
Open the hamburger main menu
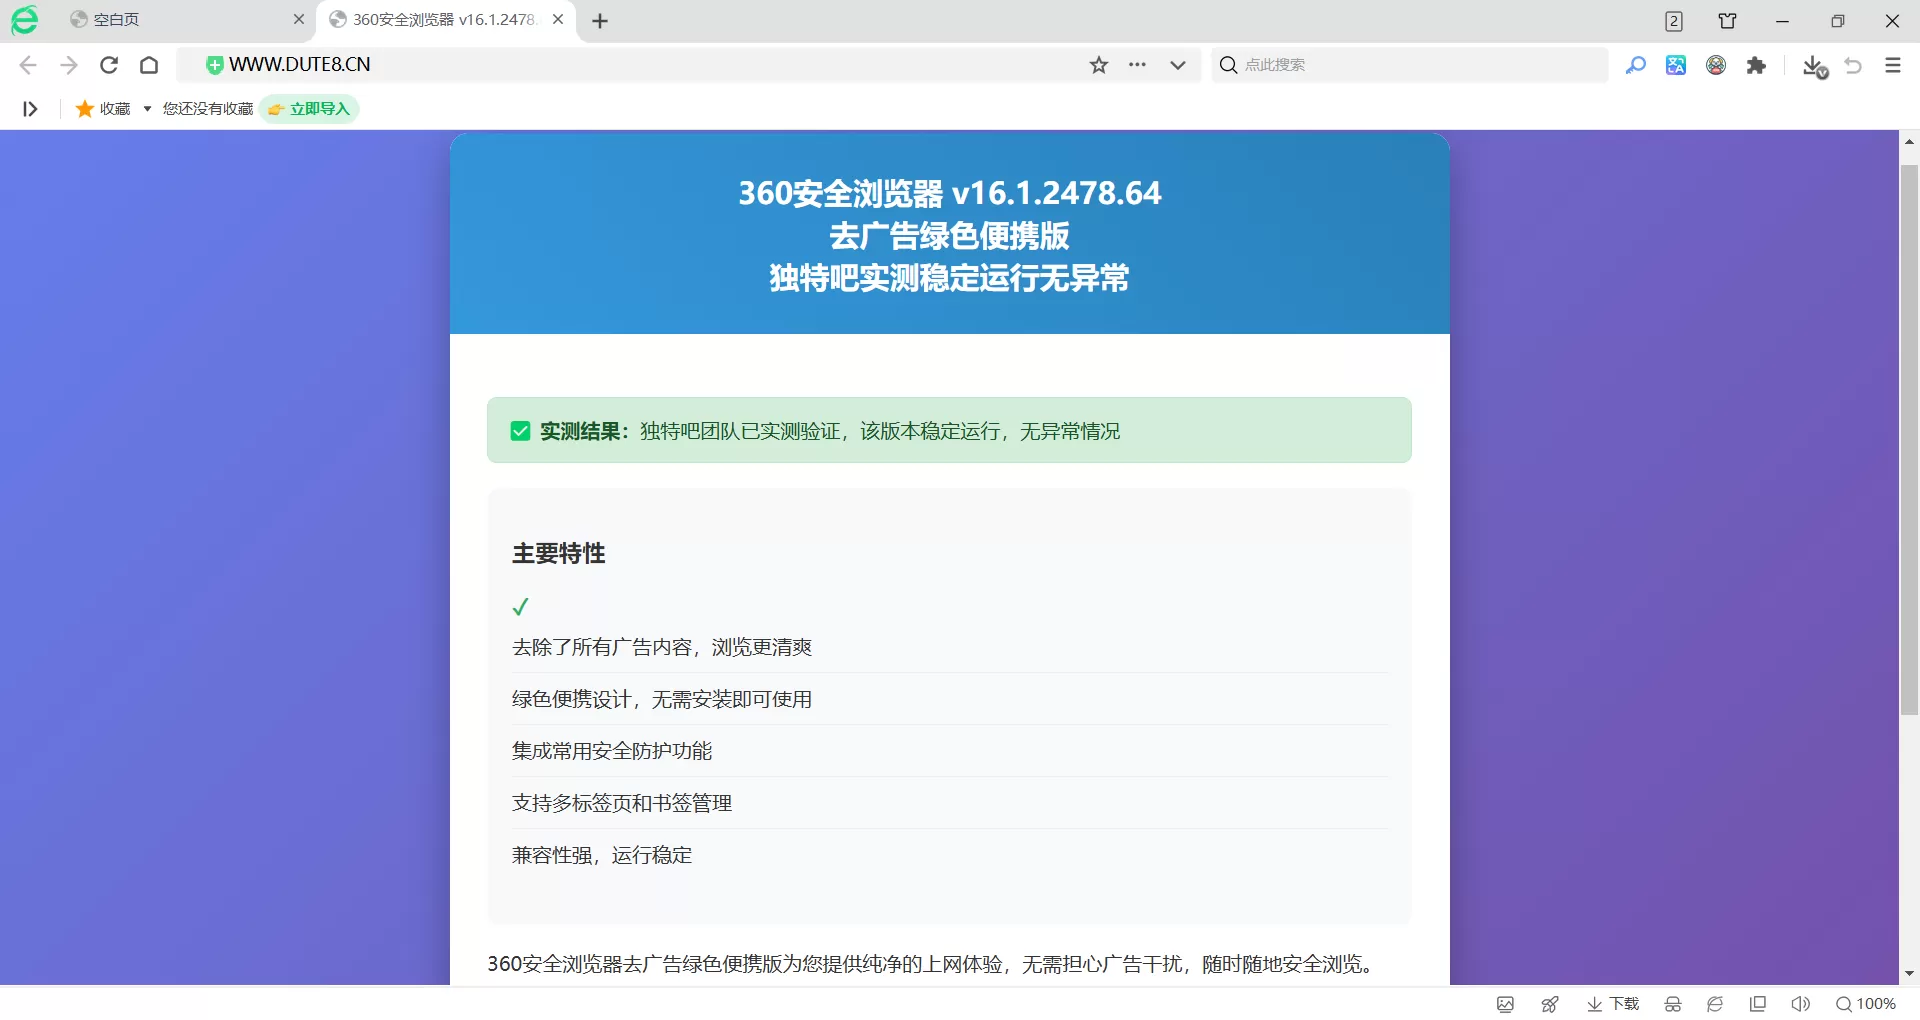click(1893, 64)
